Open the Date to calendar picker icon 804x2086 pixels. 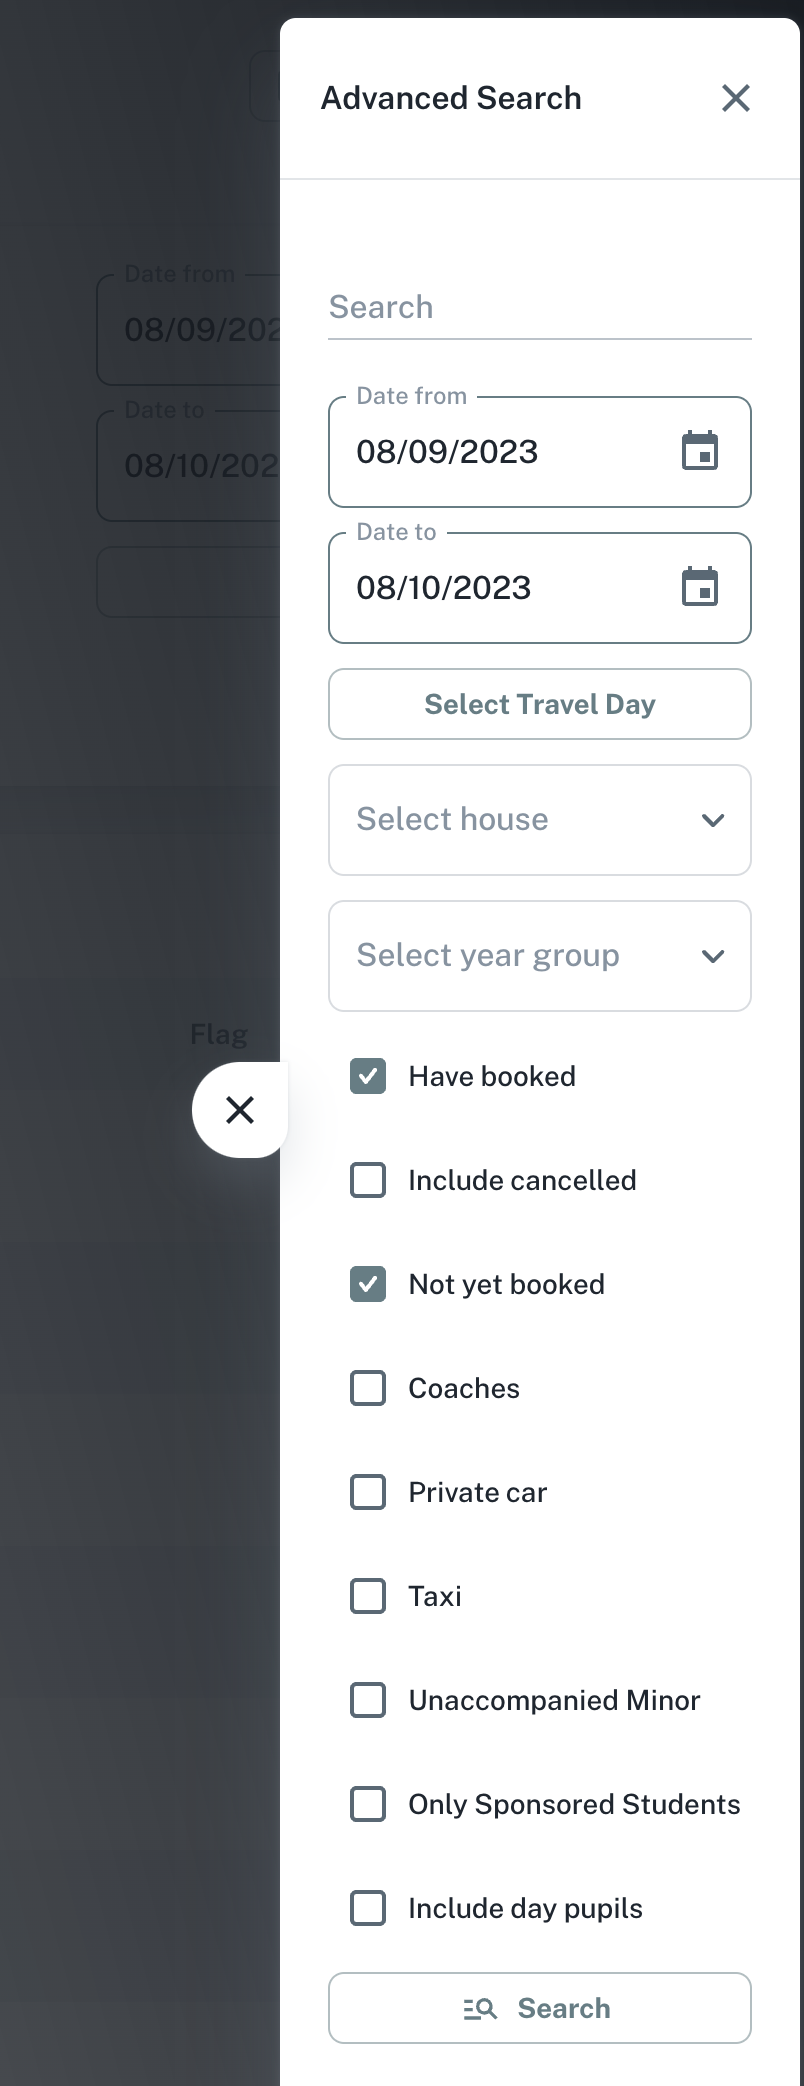click(701, 587)
